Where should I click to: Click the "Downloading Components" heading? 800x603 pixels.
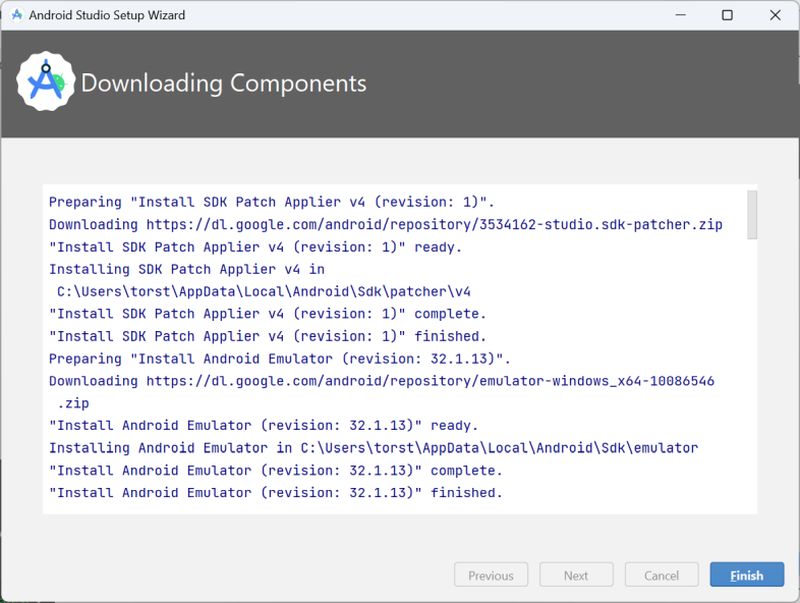click(223, 83)
